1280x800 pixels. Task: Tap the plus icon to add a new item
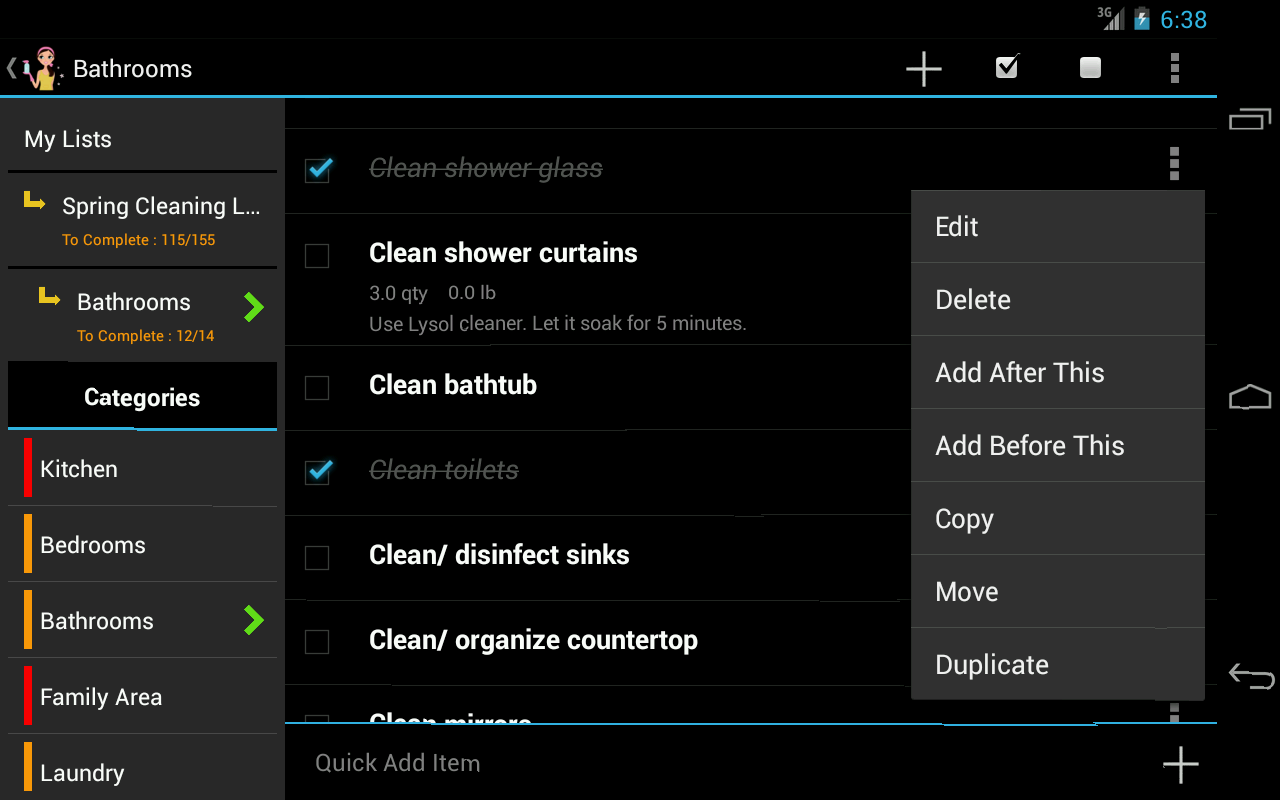[x=923, y=68]
